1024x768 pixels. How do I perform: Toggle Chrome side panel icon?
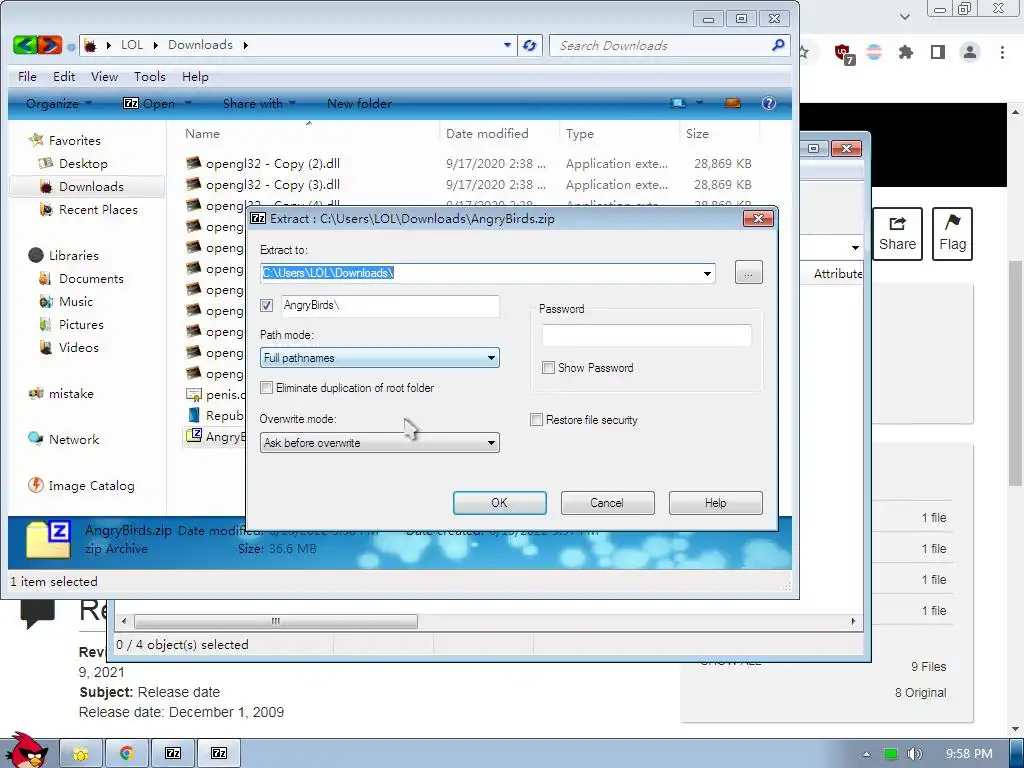pos(938,52)
